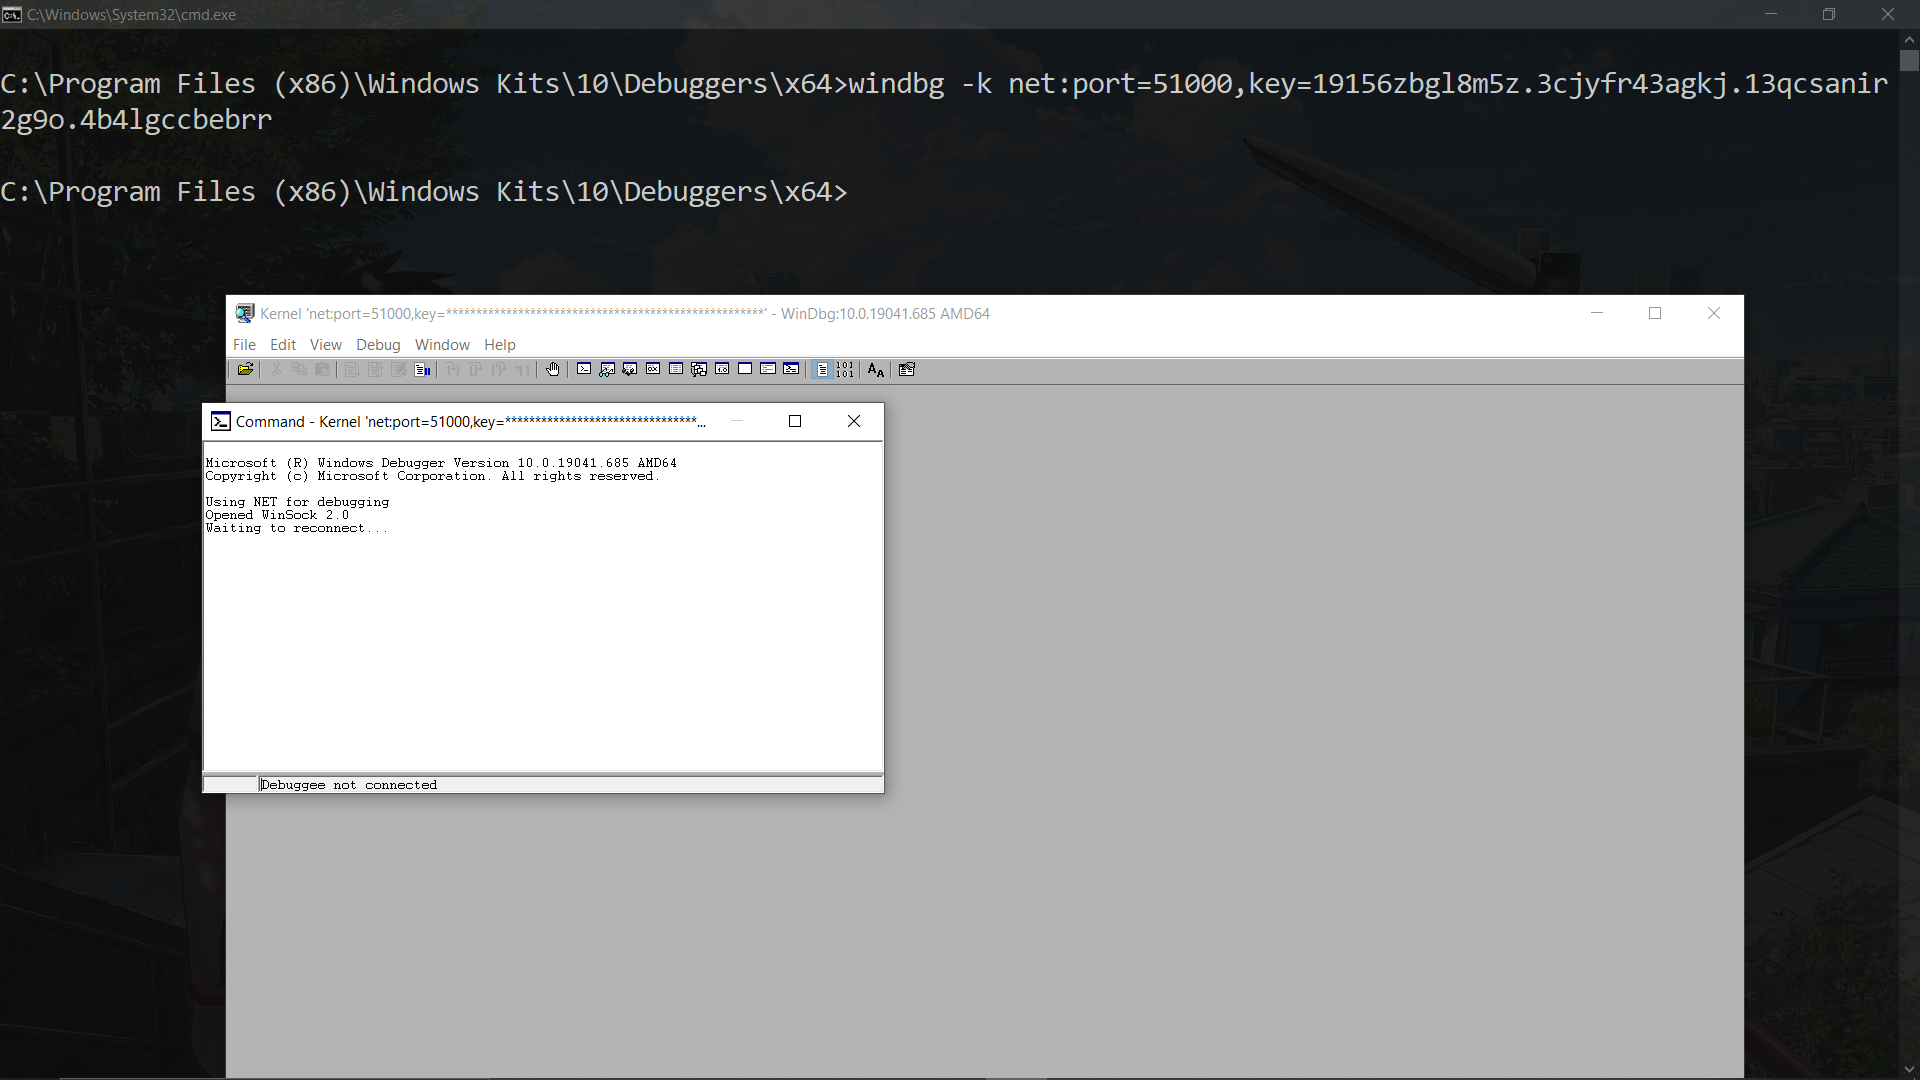Click cmd scrollbar up arrow
Image resolution: width=1920 pixels, height=1080 pixels.
click(1909, 40)
